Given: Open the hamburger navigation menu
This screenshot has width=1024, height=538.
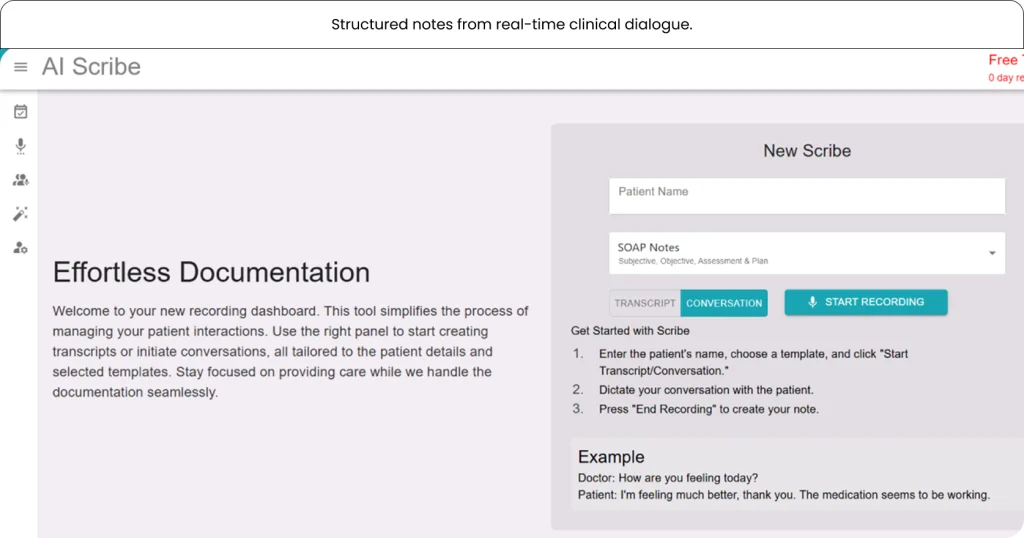Looking at the screenshot, I should click(x=20, y=67).
